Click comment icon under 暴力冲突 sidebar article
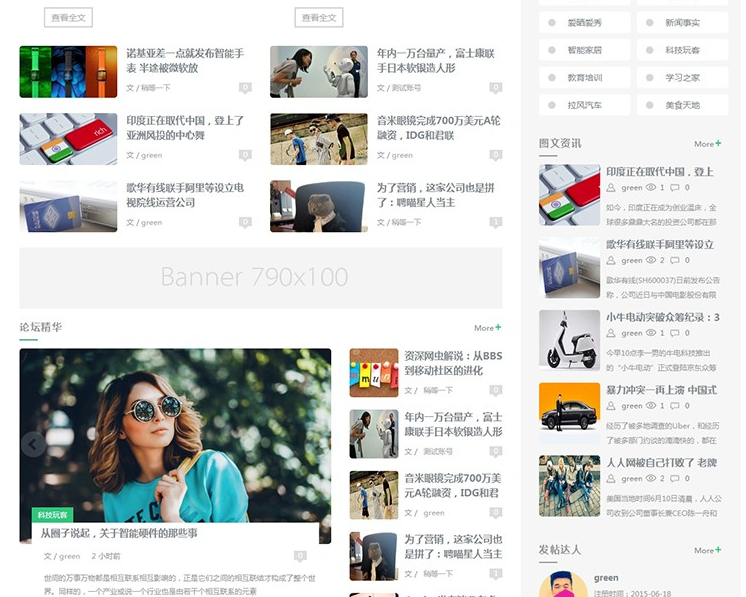Screen dimensions: 746x597 click(x=675, y=406)
